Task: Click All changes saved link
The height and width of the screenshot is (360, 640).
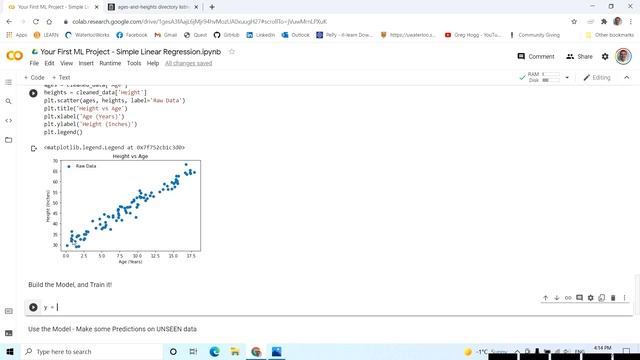Action: tap(189, 63)
